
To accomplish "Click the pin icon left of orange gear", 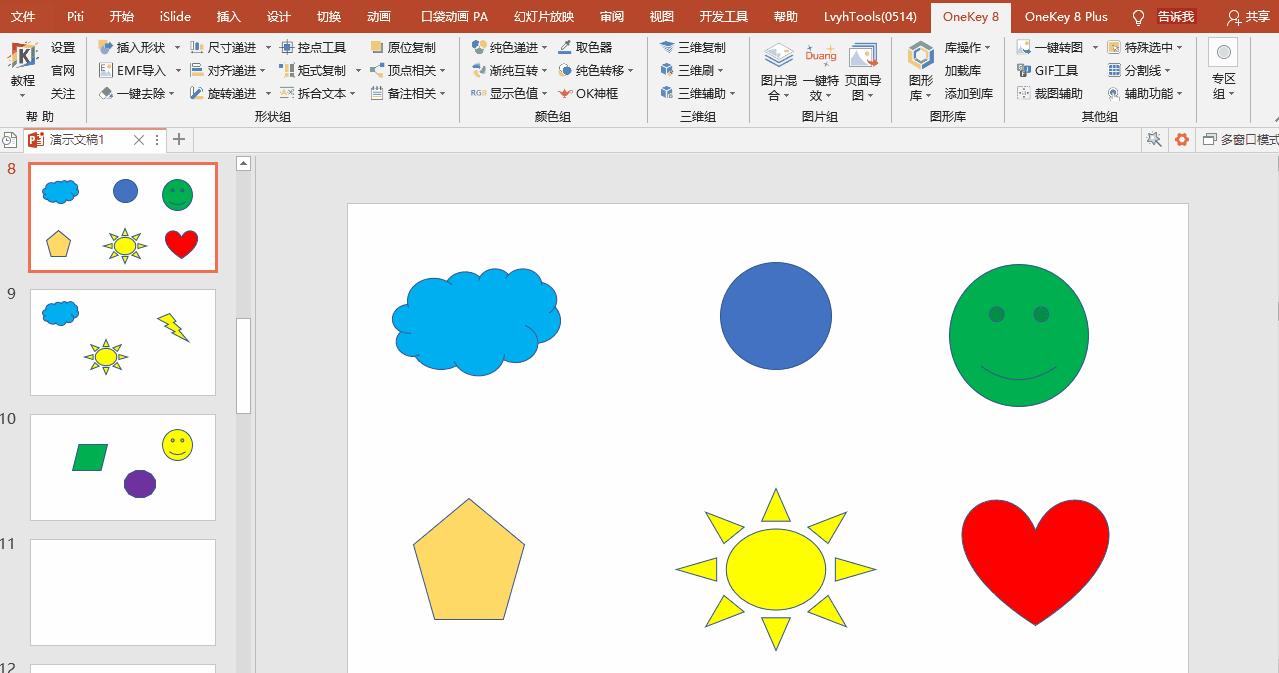I will 1154,139.
